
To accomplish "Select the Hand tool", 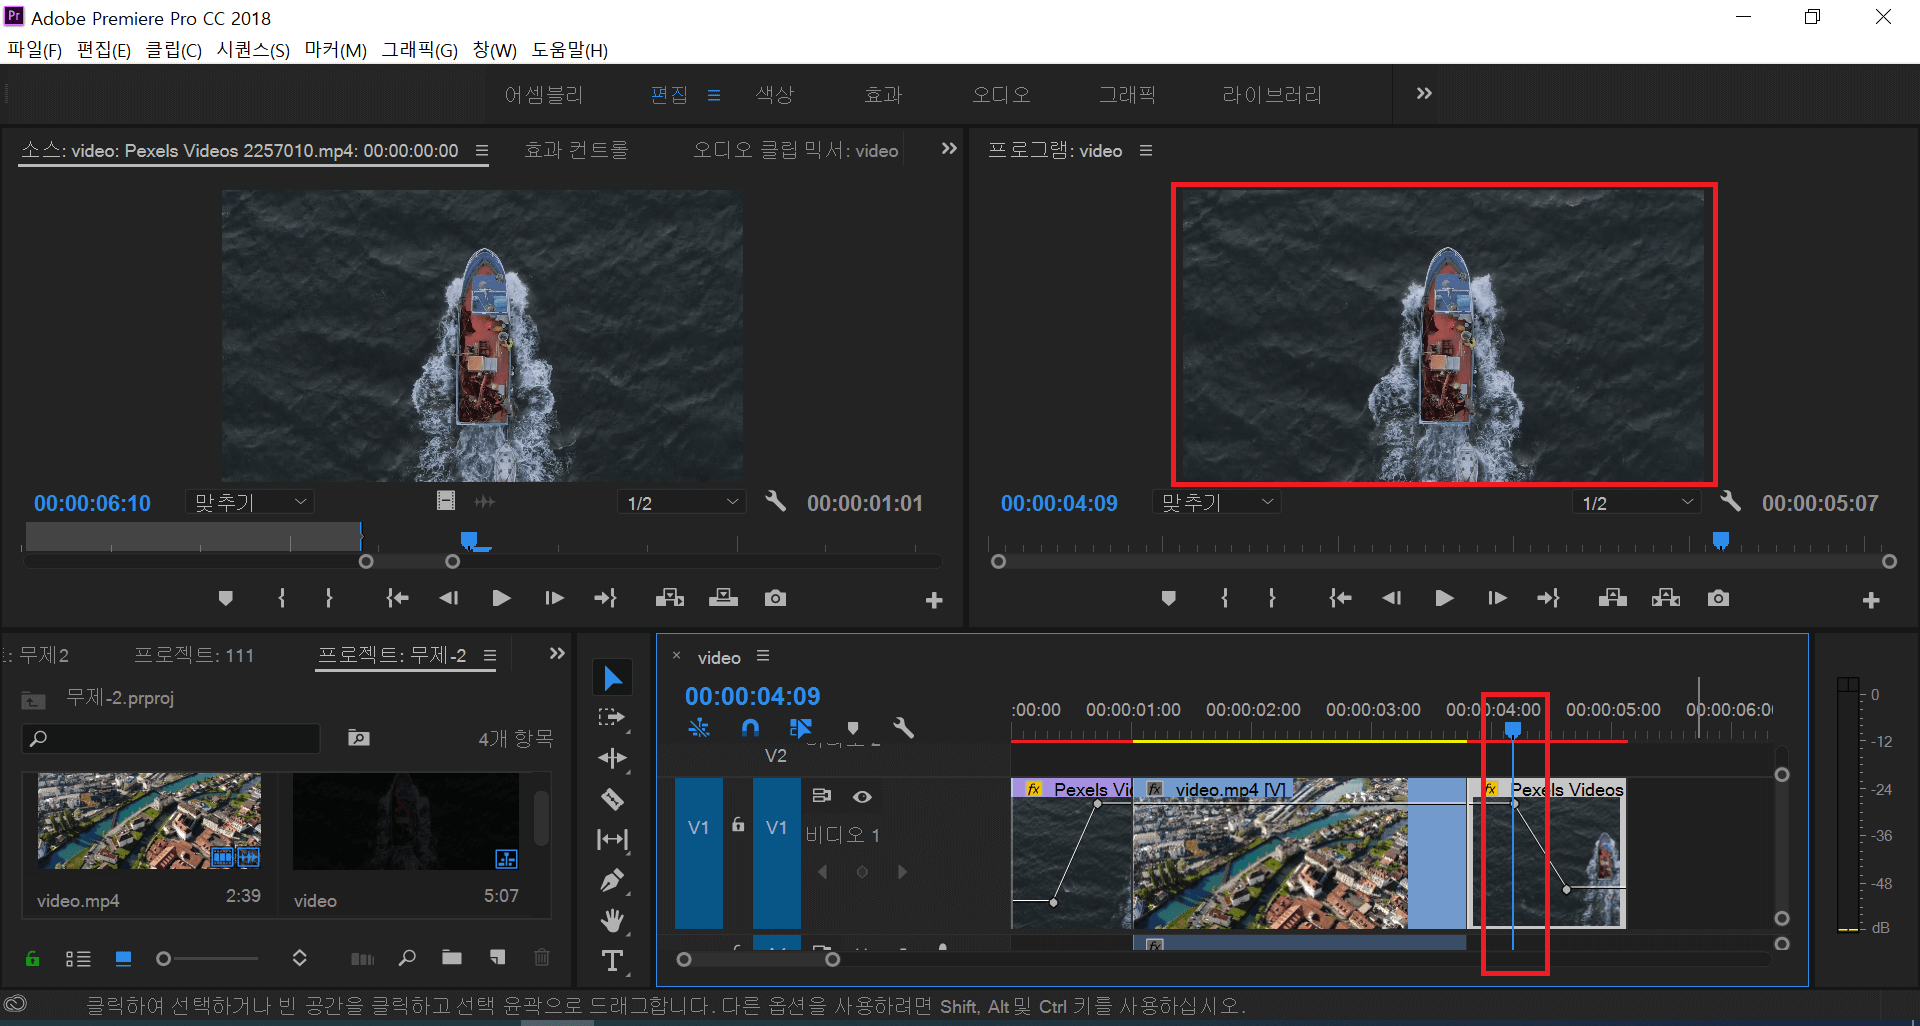I will click(612, 920).
